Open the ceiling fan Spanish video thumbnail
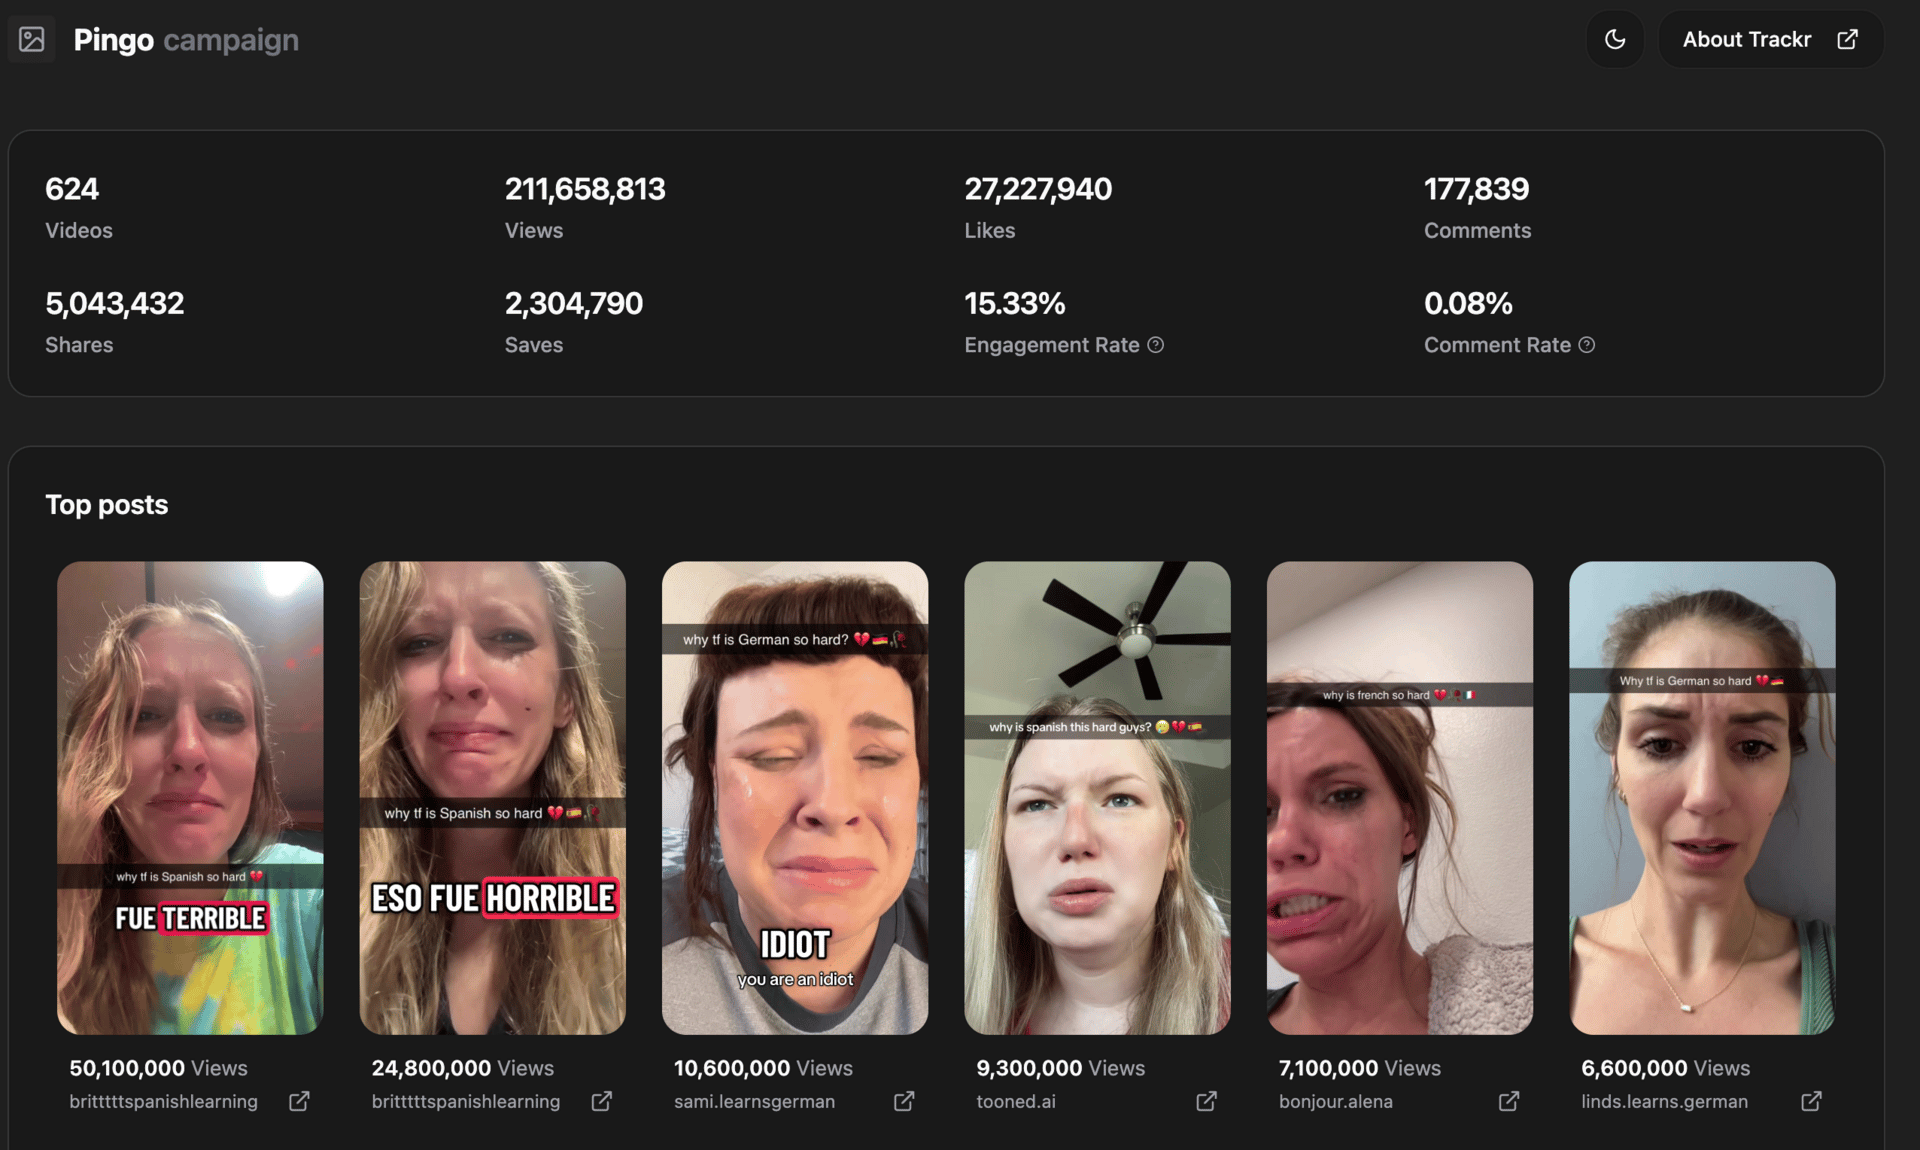 [x=1097, y=797]
